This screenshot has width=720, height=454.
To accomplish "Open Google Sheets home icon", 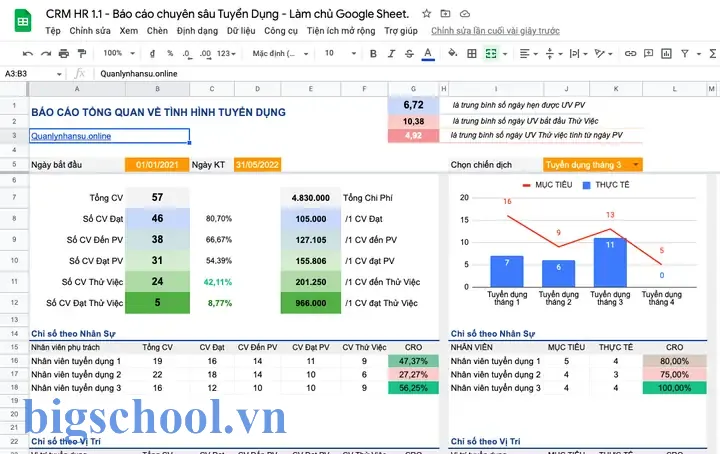I will point(22,21).
